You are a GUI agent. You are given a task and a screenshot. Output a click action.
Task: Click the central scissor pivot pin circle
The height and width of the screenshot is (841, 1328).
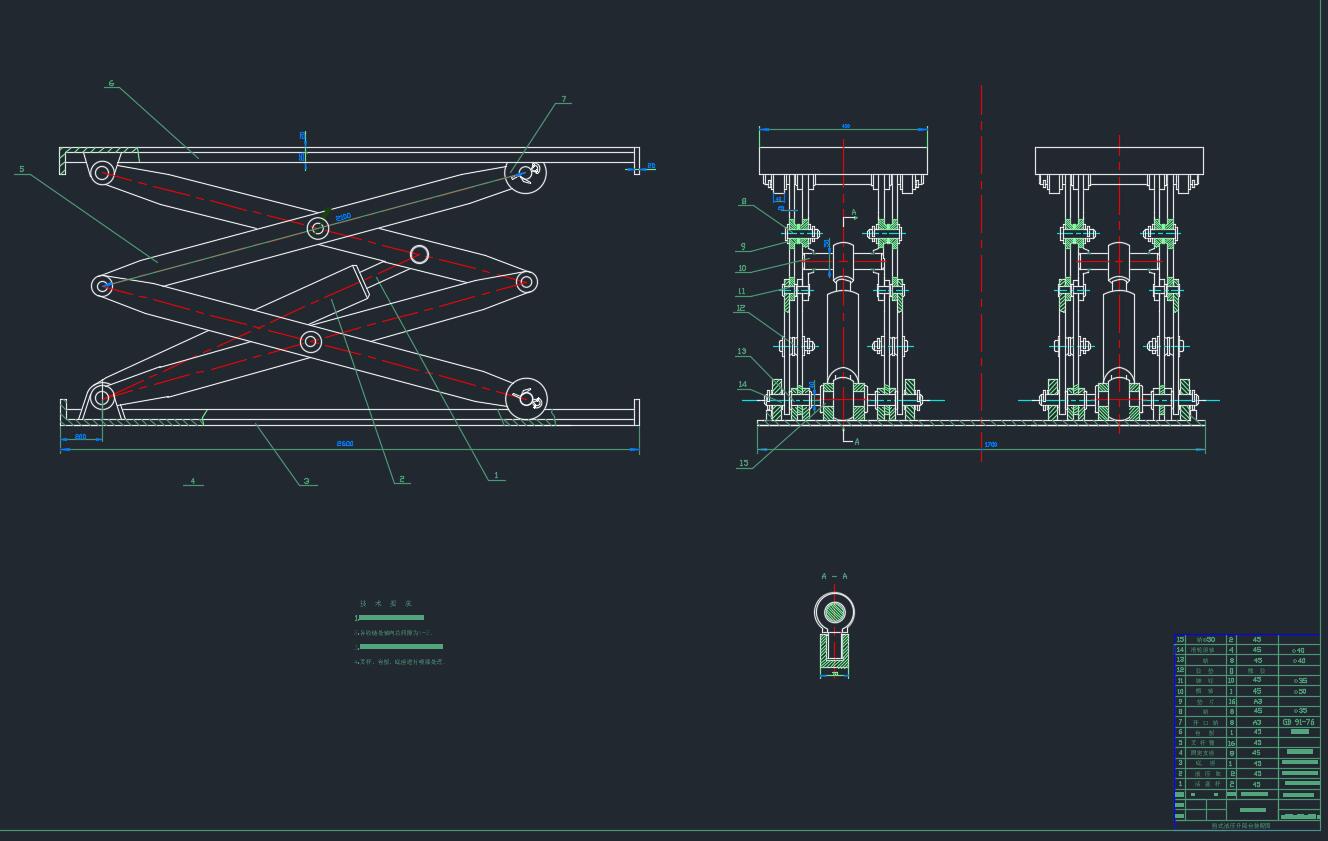coord(318,229)
